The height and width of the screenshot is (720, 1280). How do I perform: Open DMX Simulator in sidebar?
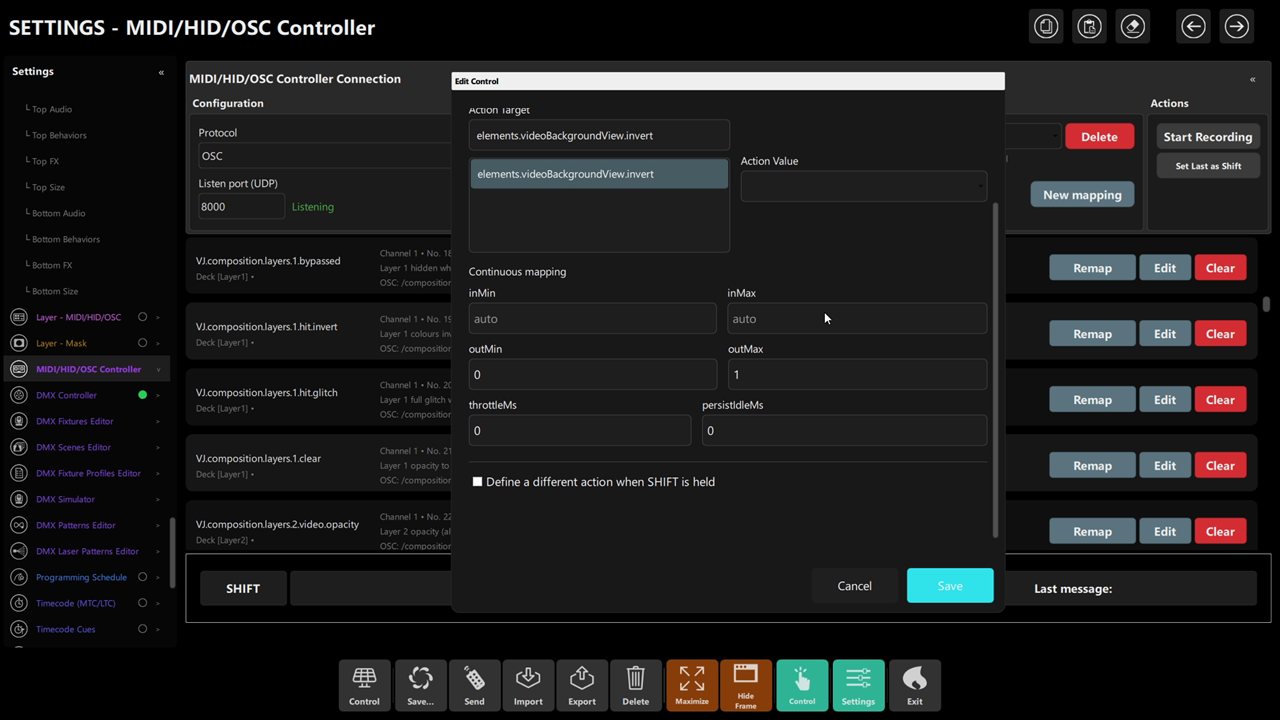(65, 499)
